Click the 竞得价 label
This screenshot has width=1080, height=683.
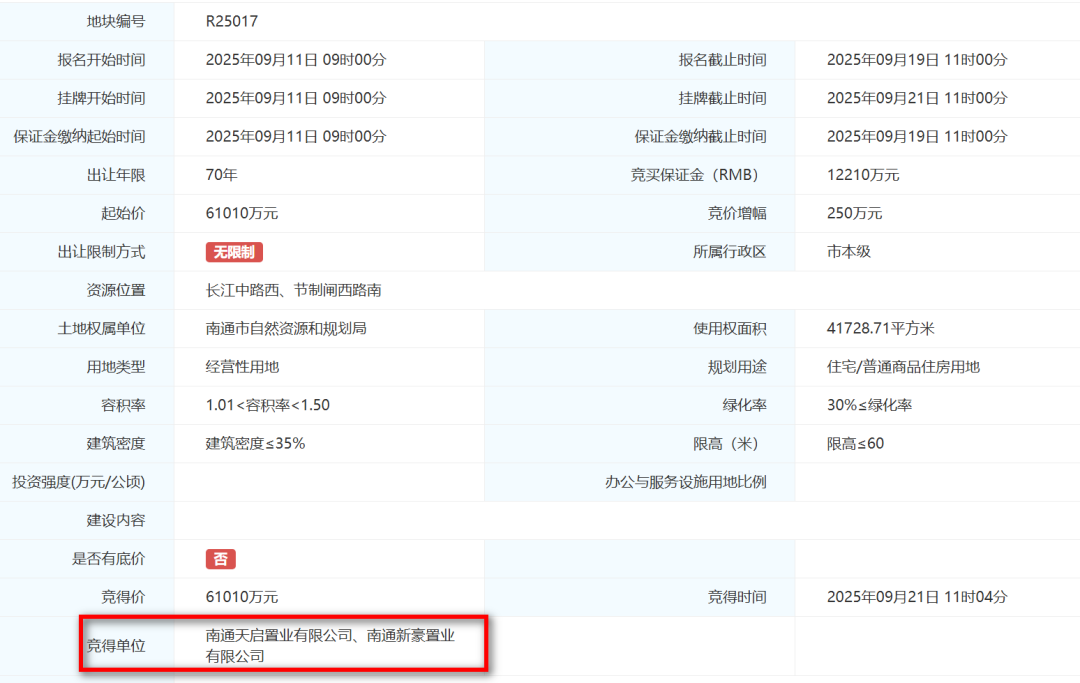[123, 597]
